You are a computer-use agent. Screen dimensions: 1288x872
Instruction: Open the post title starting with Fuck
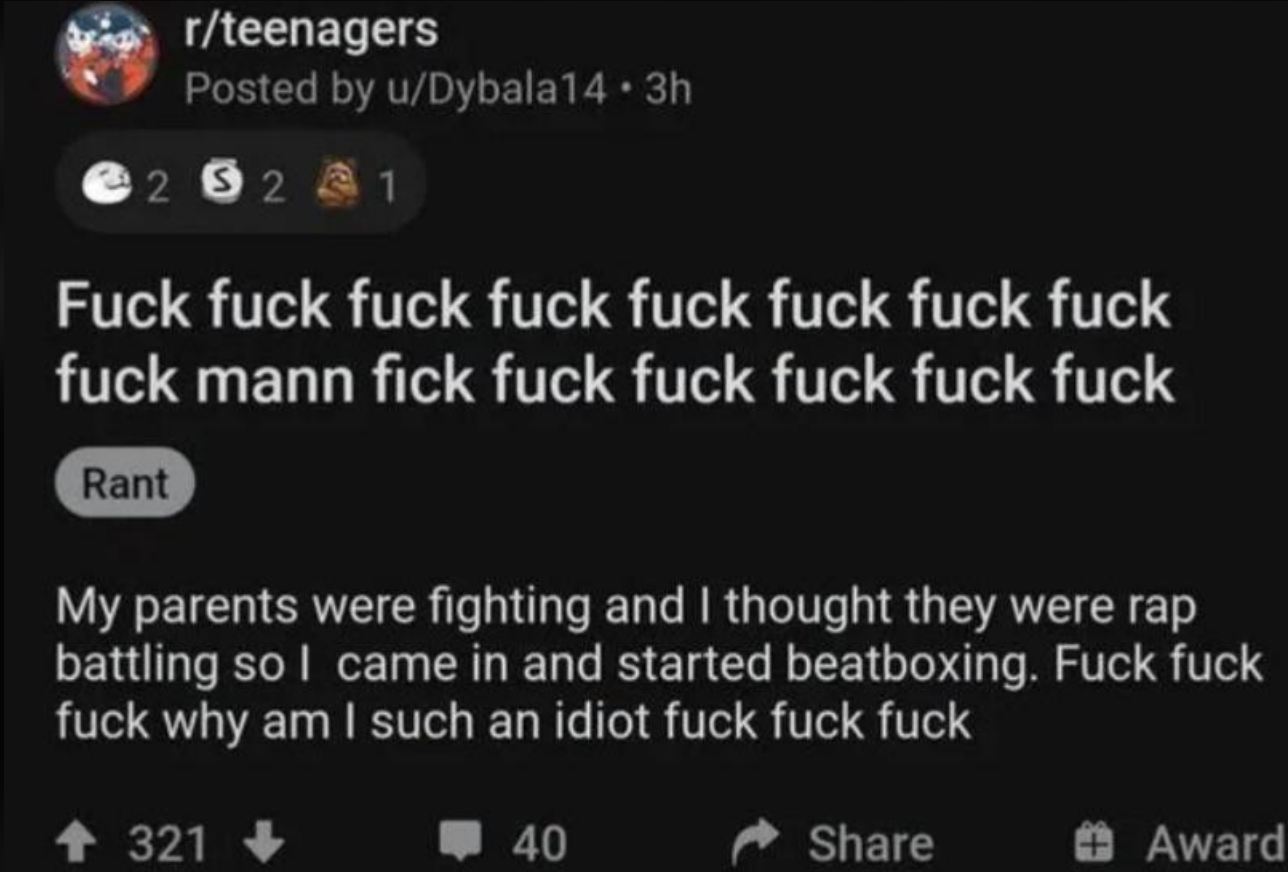pos(614,343)
